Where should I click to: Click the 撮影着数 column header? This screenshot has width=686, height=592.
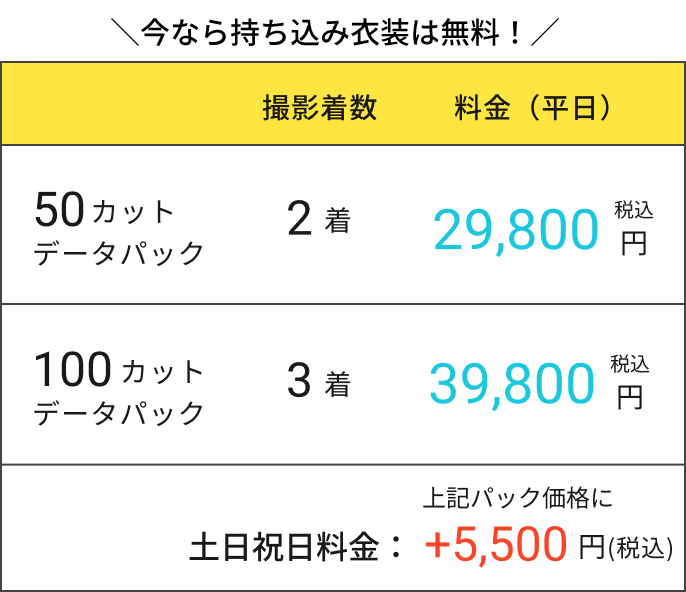tap(320, 108)
